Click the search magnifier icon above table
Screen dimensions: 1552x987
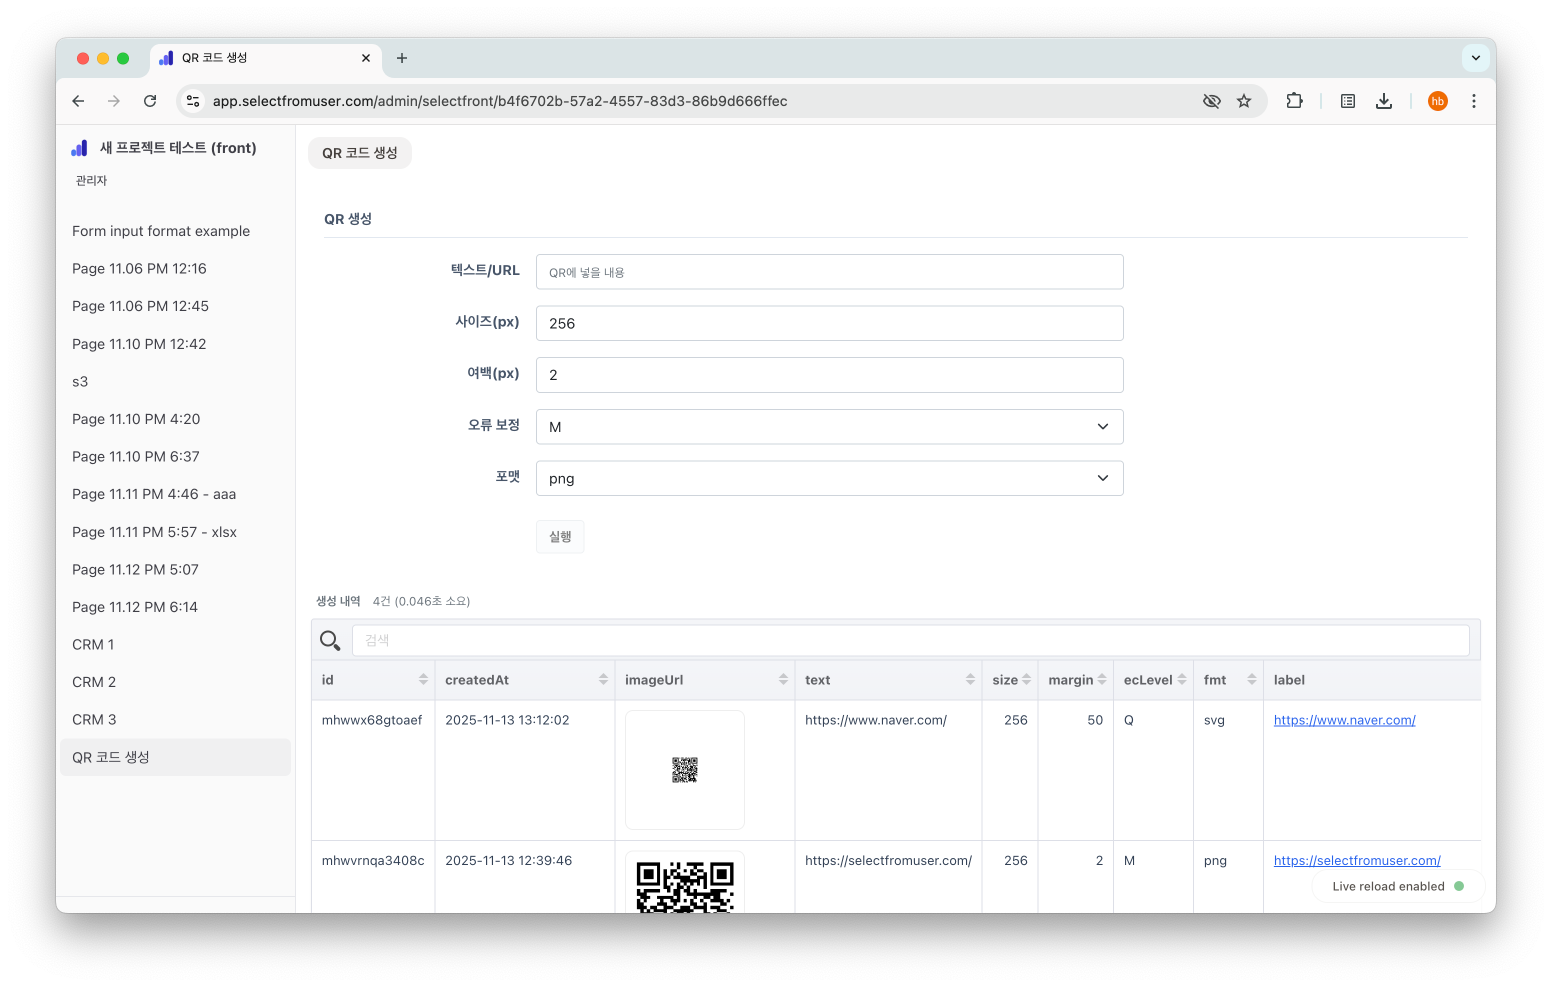pyautogui.click(x=330, y=640)
